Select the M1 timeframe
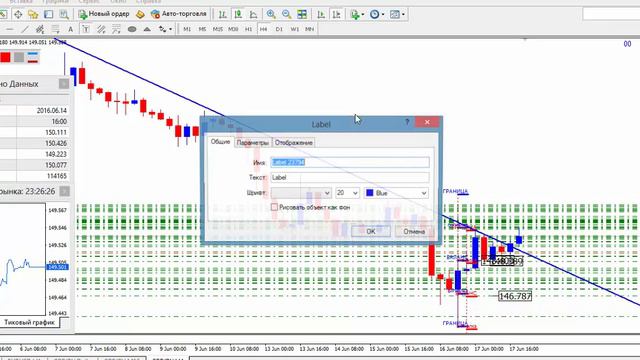The width and height of the screenshot is (640, 360). point(187,29)
